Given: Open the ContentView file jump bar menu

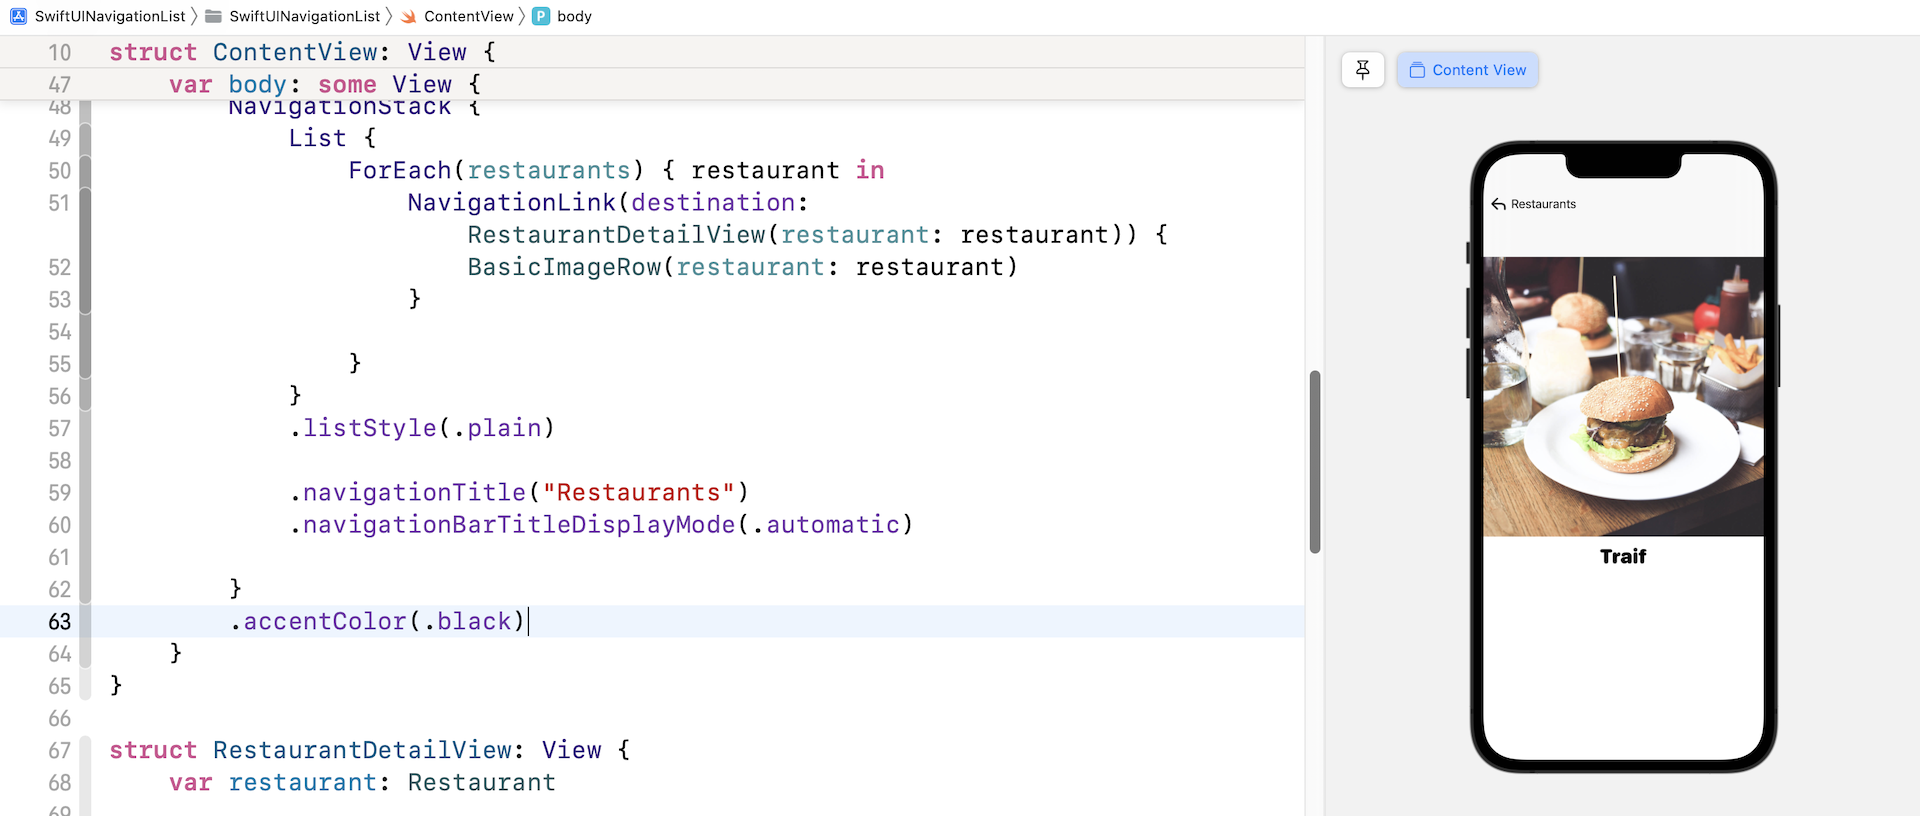Looking at the screenshot, I should (468, 16).
